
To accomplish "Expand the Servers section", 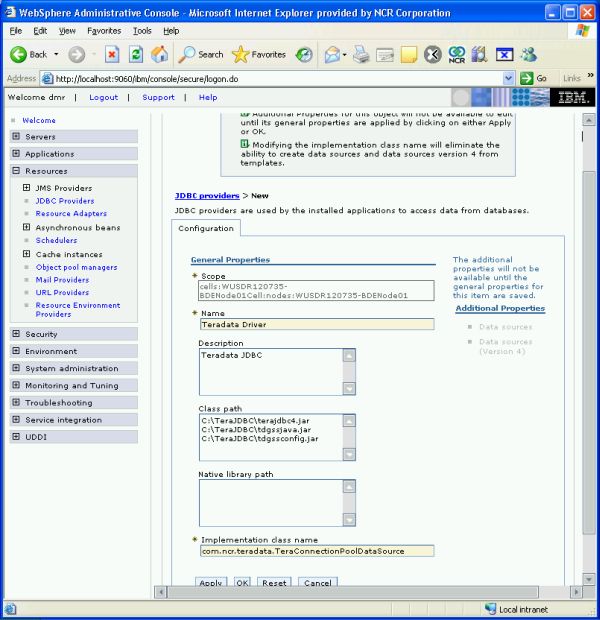I will [x=16, y=136].
